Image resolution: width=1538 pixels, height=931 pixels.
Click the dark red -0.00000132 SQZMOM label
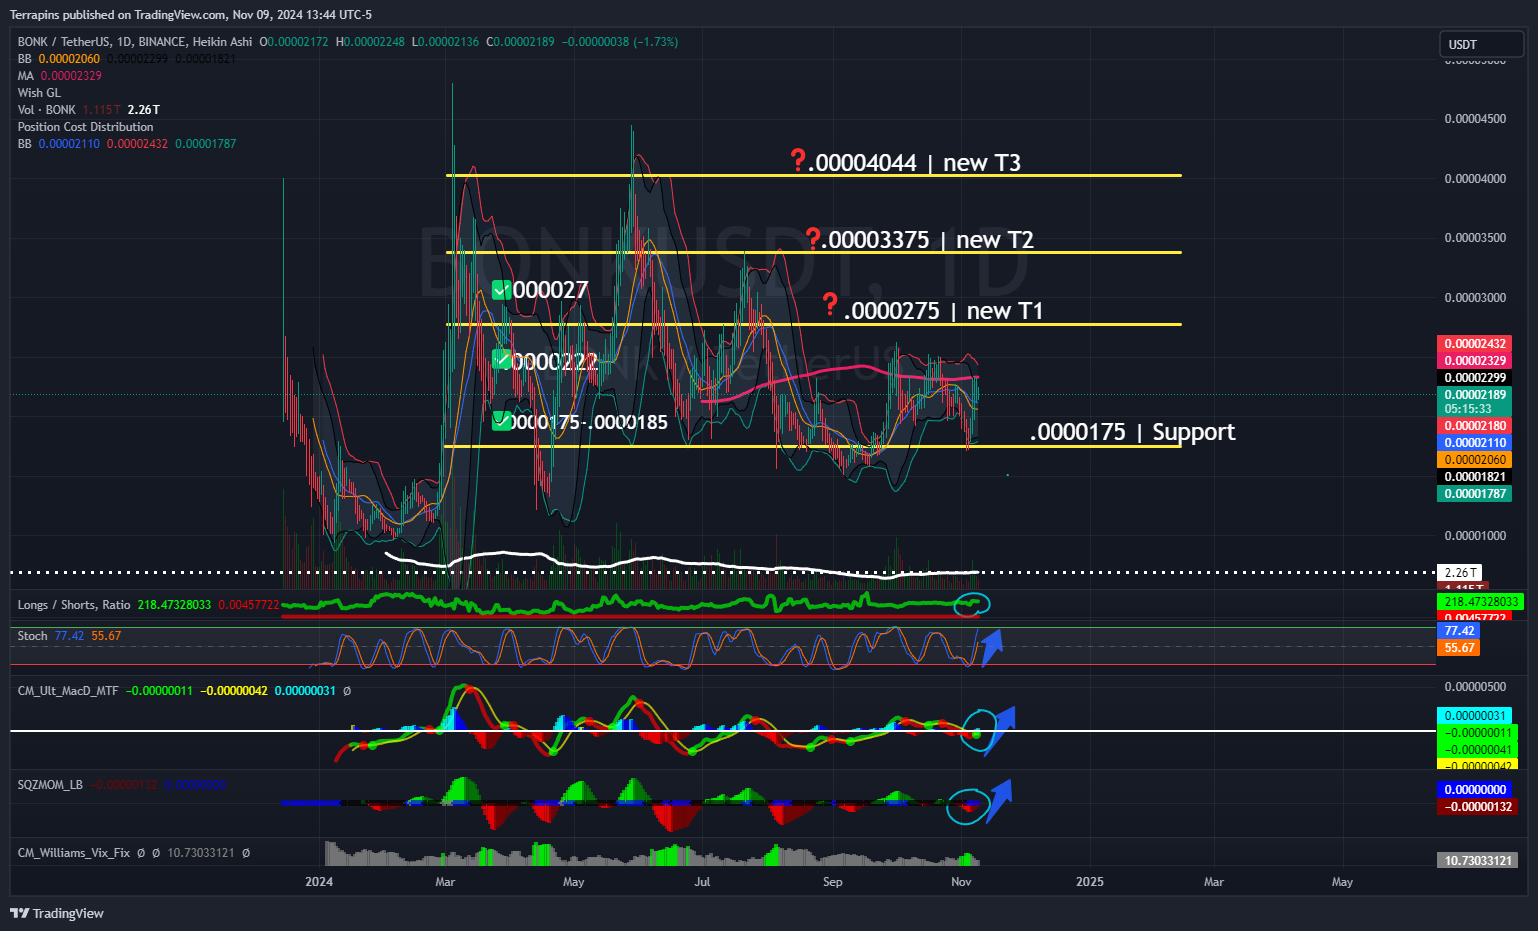1477,807
